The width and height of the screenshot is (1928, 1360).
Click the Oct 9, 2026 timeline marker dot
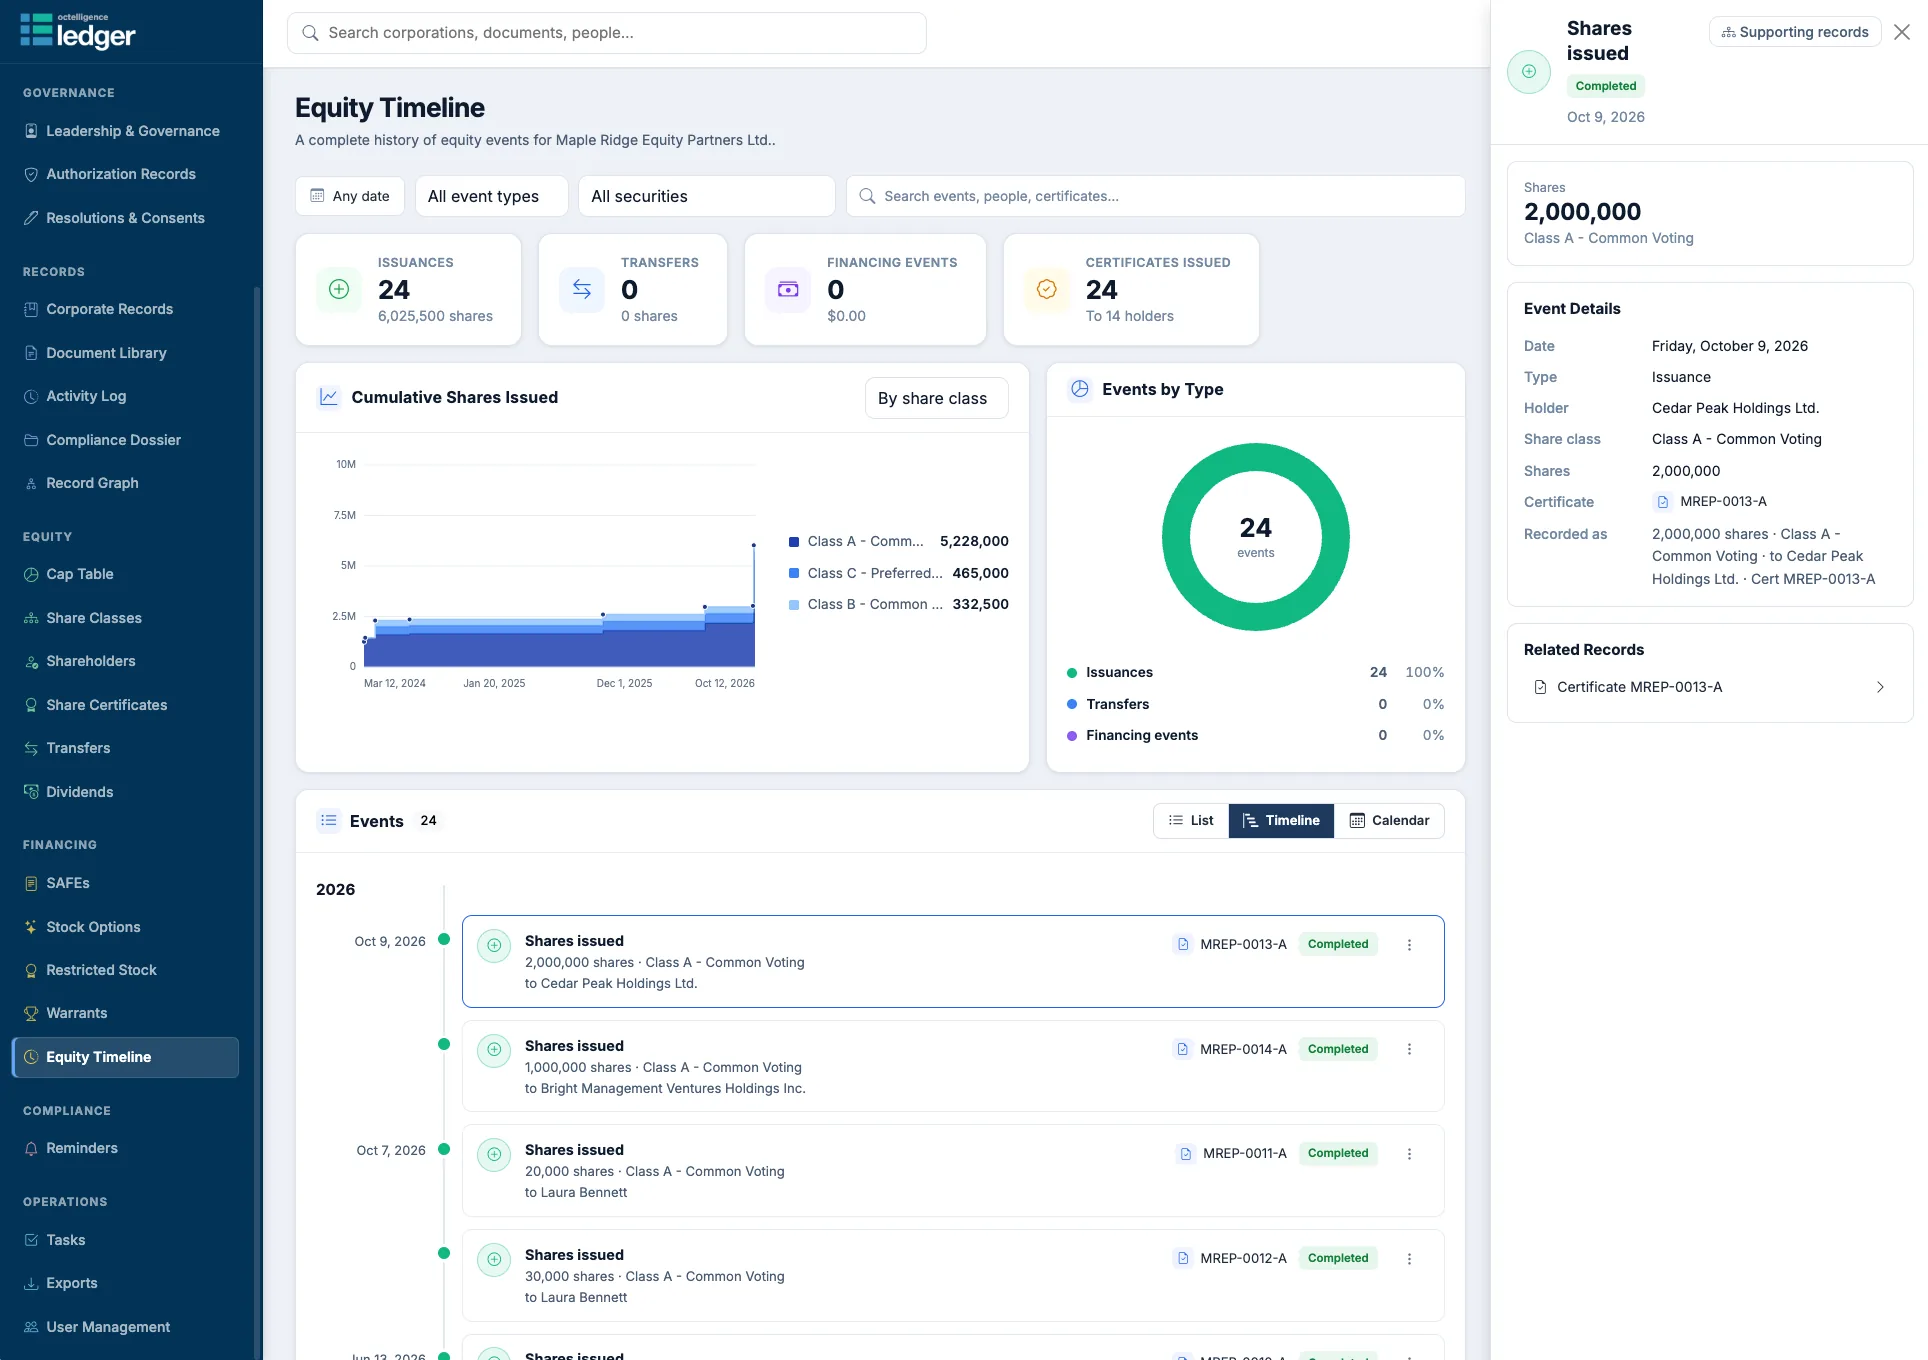pyautogui.click(x=444, y=939)
